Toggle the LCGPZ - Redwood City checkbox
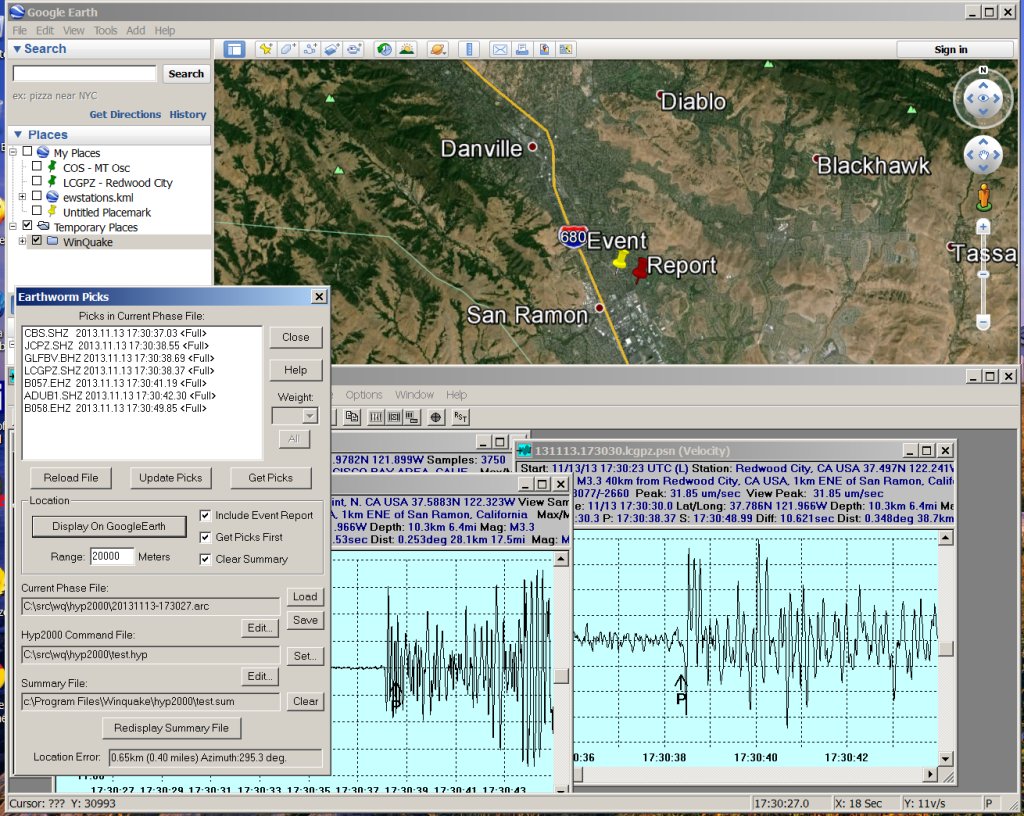Image resolution: width=1024 pixels, height=816 pixels. click(37, 181)
